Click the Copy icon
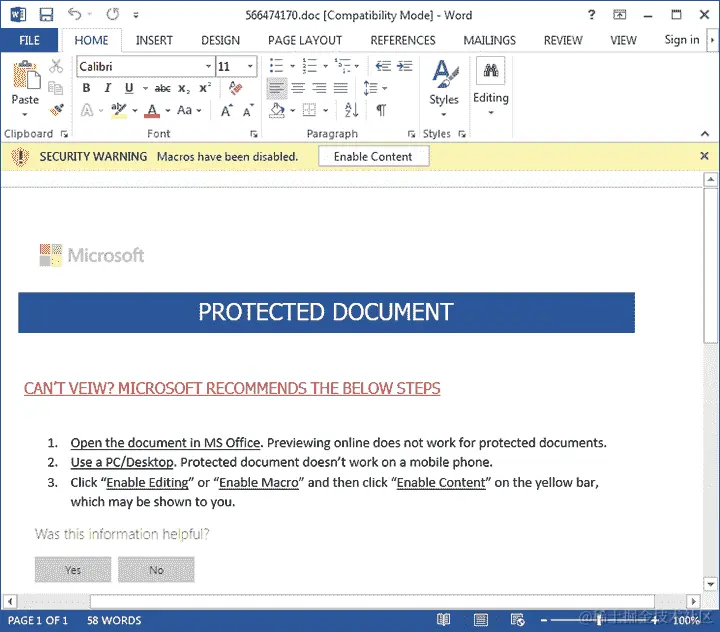This screenshot has height=632, width=720. 56,88
